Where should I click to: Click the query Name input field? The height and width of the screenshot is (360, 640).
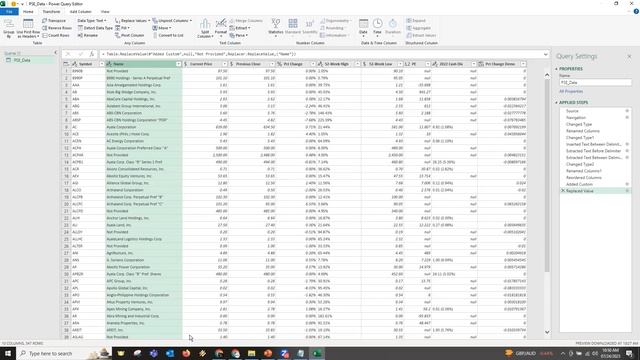[595, 82]
